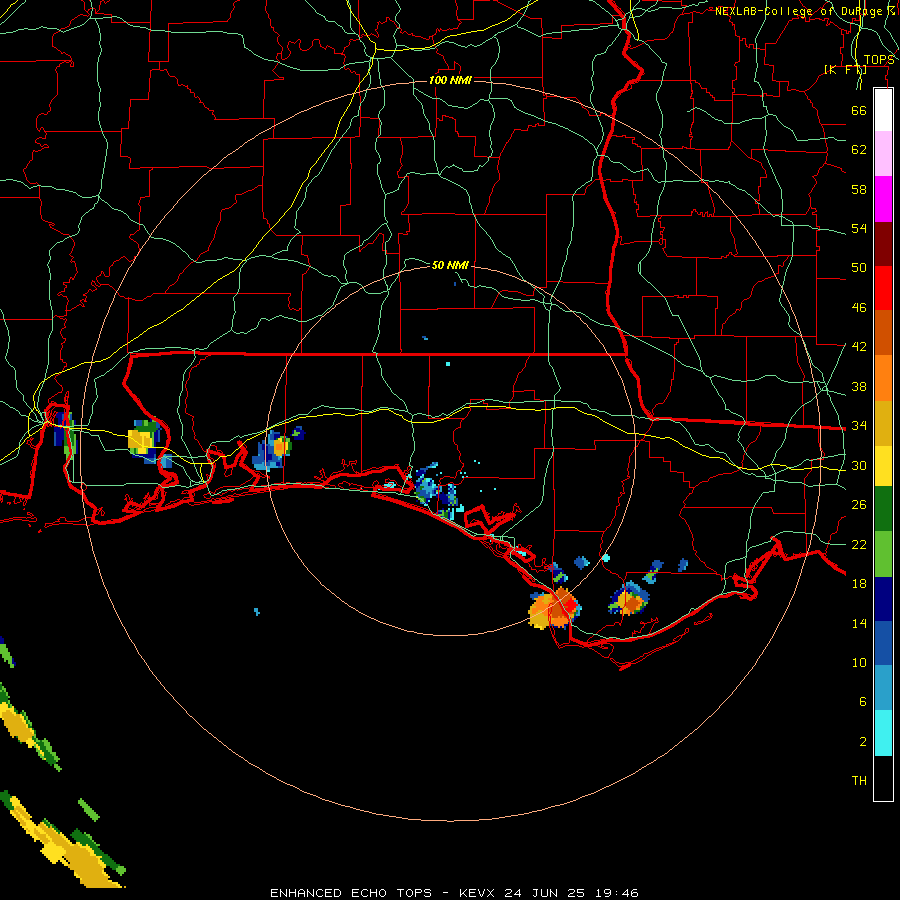
Task: Click the legend value 6
Action: [x=862, y=701]
